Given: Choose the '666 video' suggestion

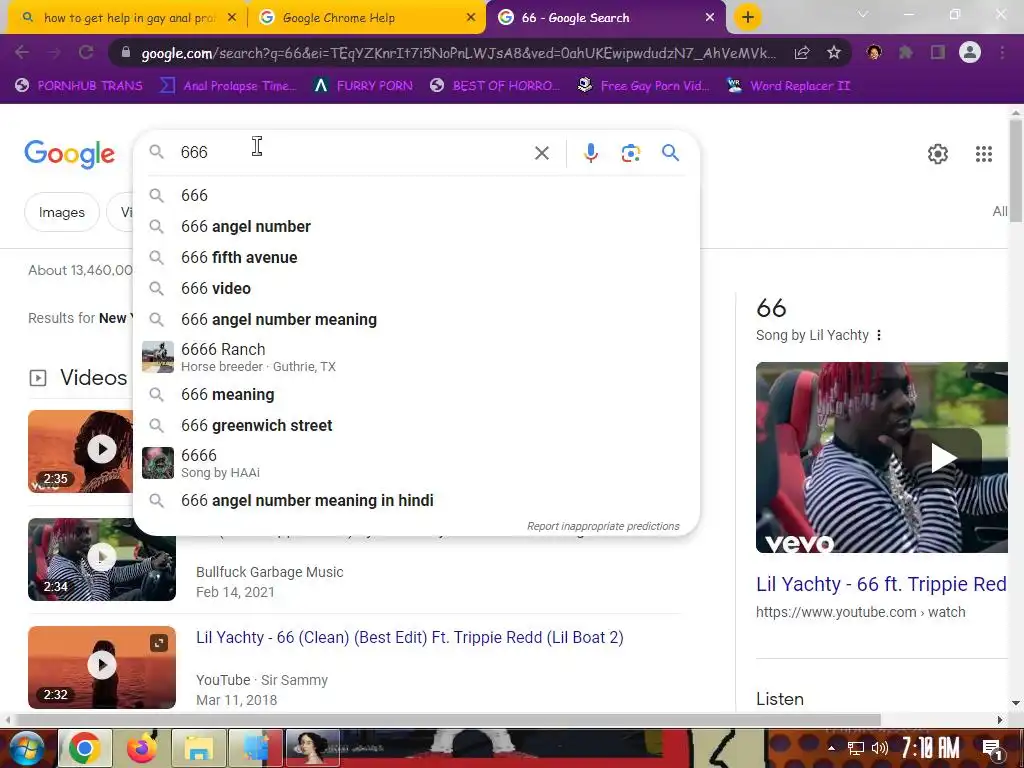Looking at the screenshot, I should (x=416, y=288).
